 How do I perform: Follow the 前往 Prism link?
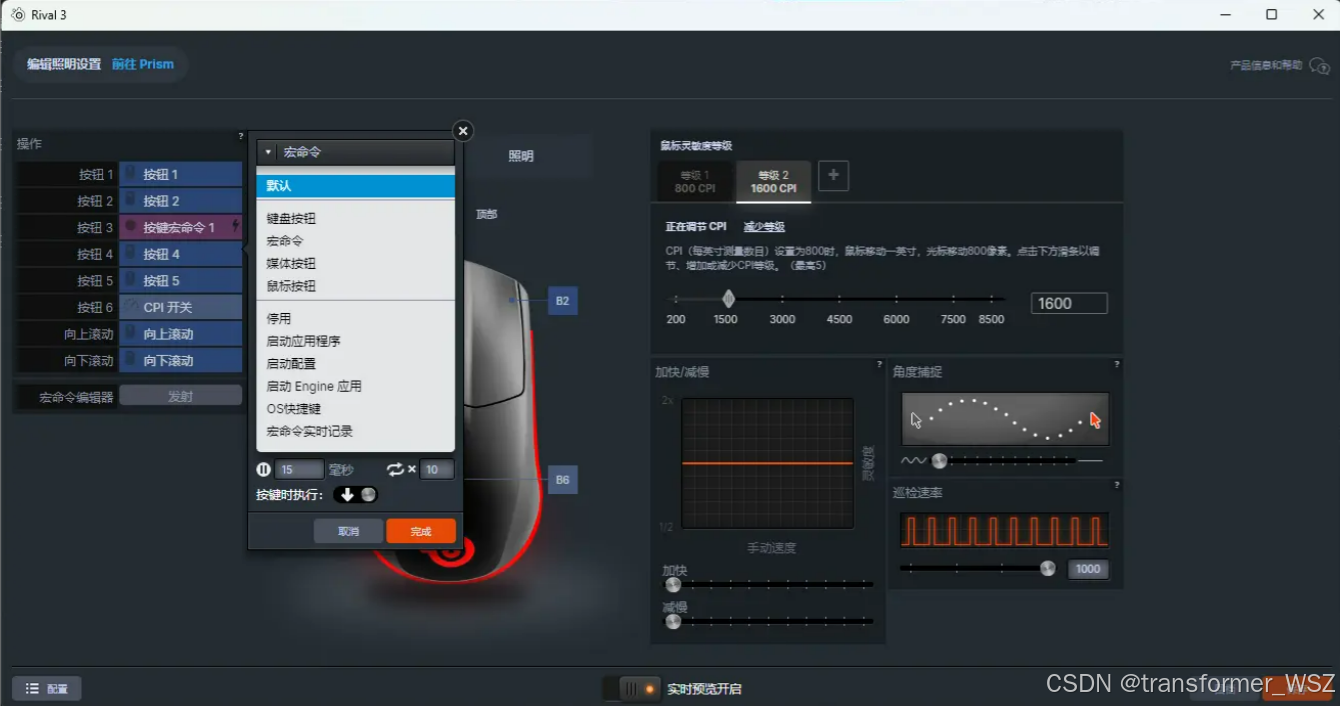[143, 64]
